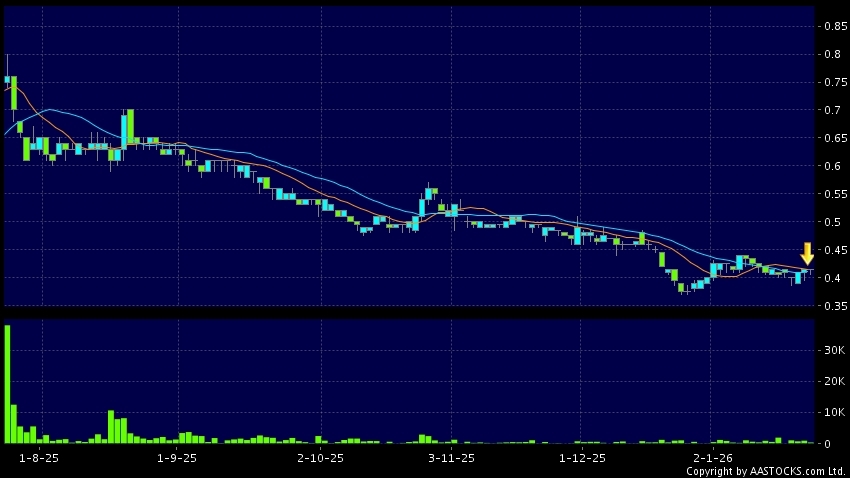The height and width of the screenshot is (478, 850).
Task: Click the 20K volume axis label
Action: click(x=833, y=381)
